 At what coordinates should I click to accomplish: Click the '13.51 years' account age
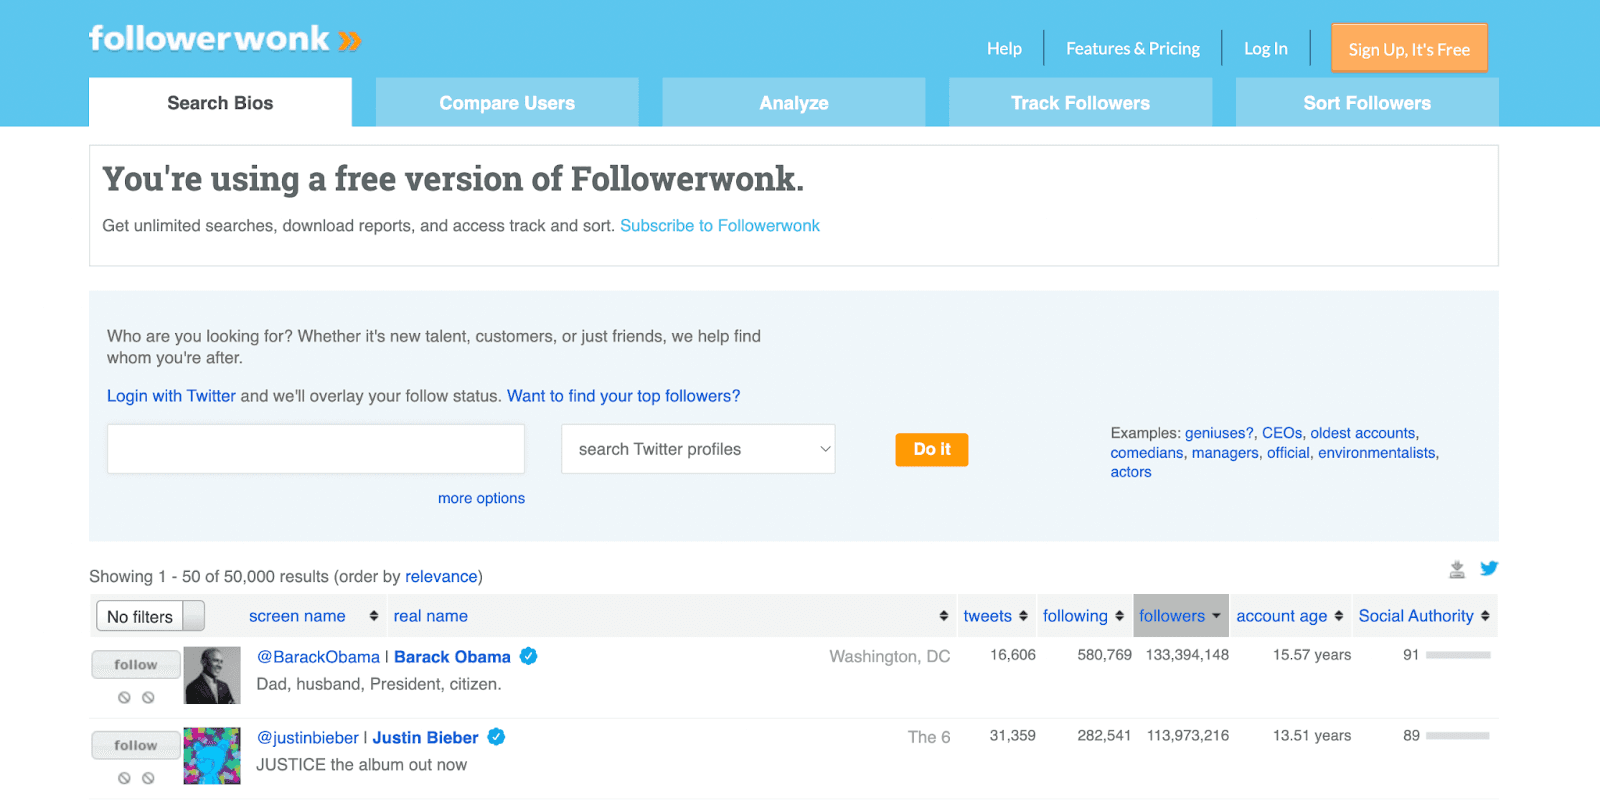(1312, 736)
